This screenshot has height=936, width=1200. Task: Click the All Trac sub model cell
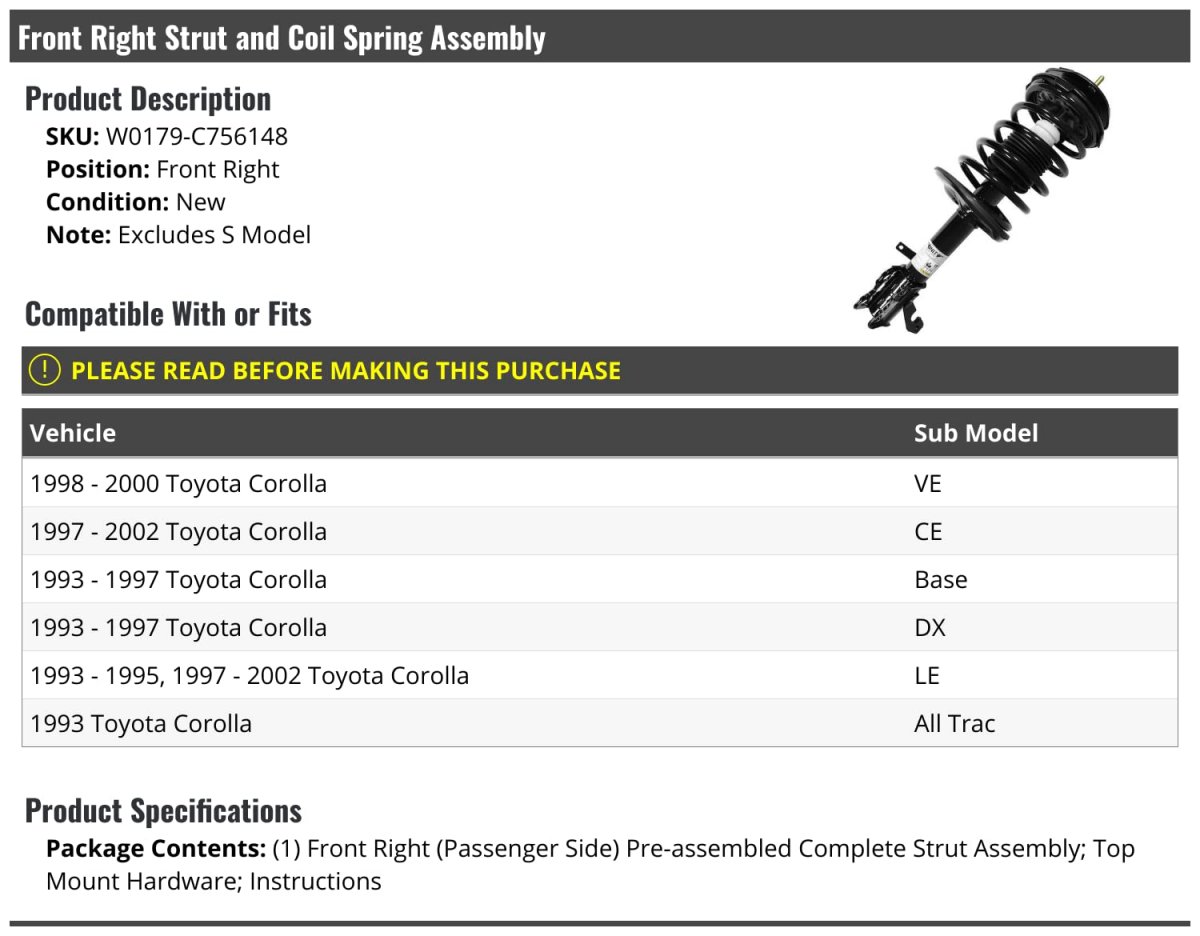coord(954,724)
